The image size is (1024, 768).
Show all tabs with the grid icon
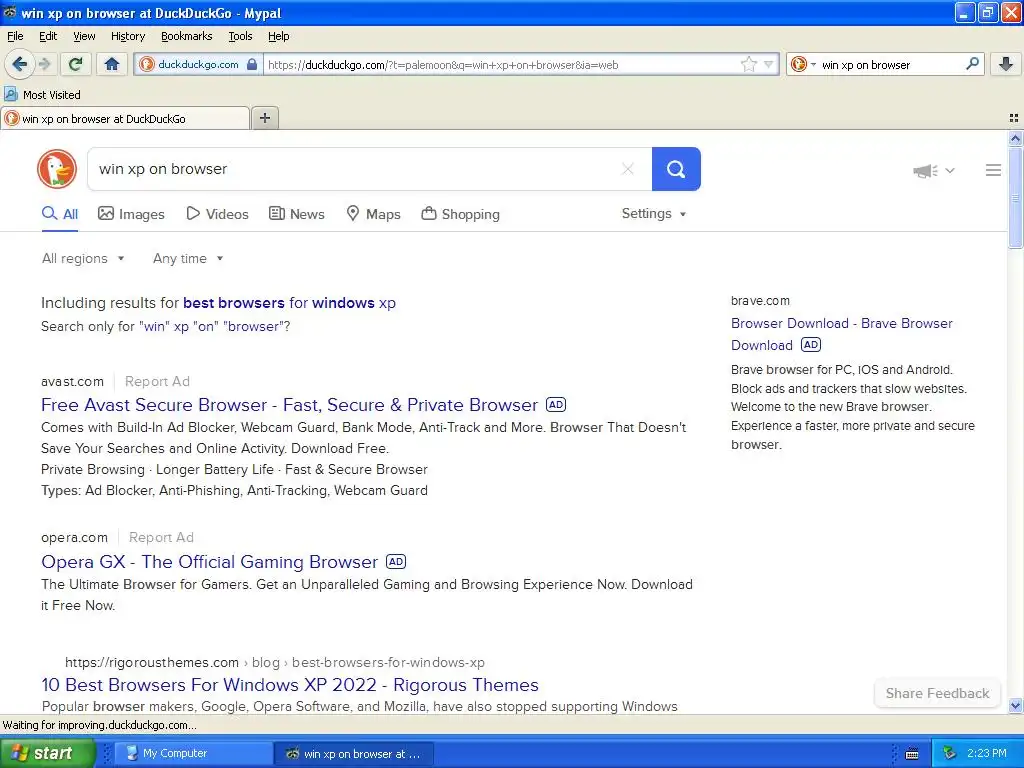click(x=1014, y=118)
